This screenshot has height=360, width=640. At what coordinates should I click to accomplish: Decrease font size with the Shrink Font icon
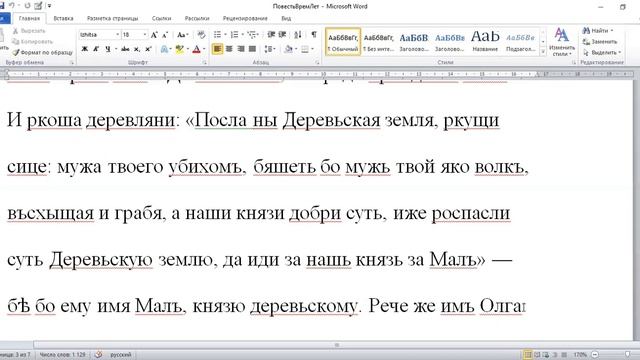pyautogui.click(x=165, y=35)
